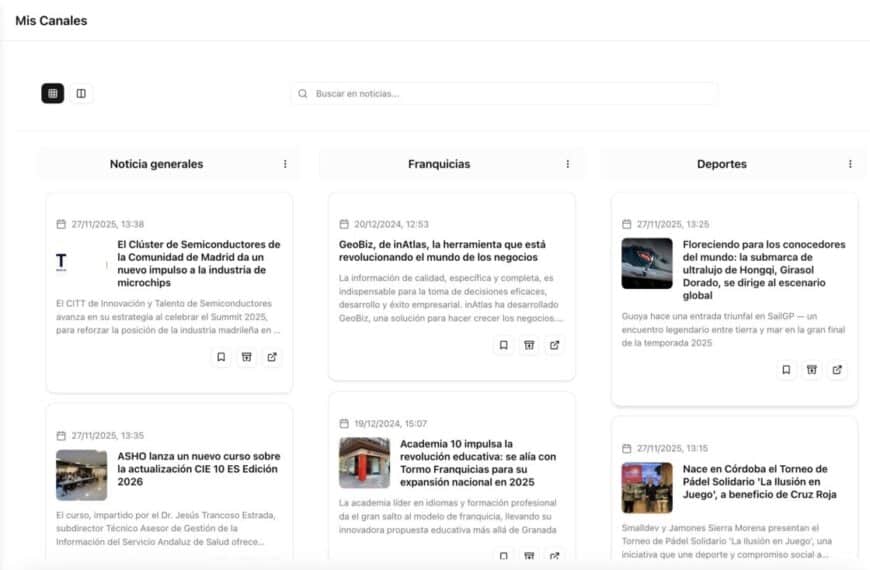Open 'El Clúster de Semiconductores' headline

click(x=199, y=264)
